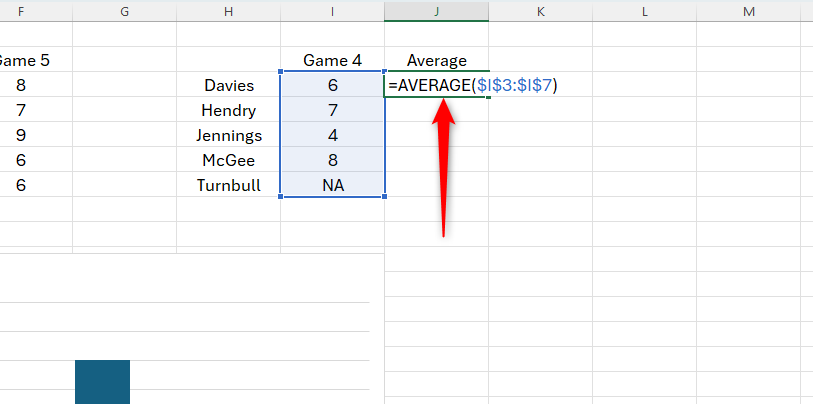Select column F header
This screenshot has height=404, width=813.
tap(21, 11)
